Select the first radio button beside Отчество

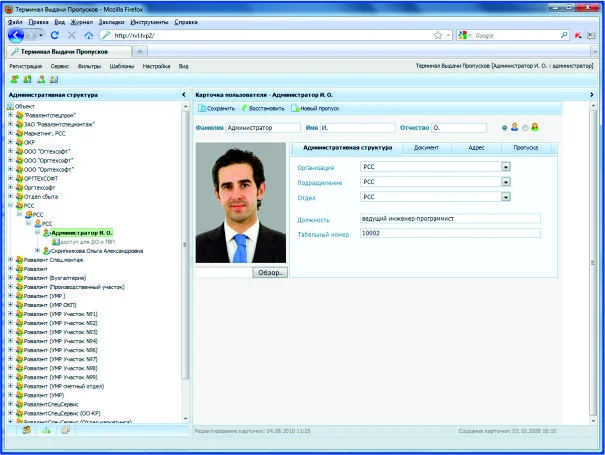click(x=505, y=128)
